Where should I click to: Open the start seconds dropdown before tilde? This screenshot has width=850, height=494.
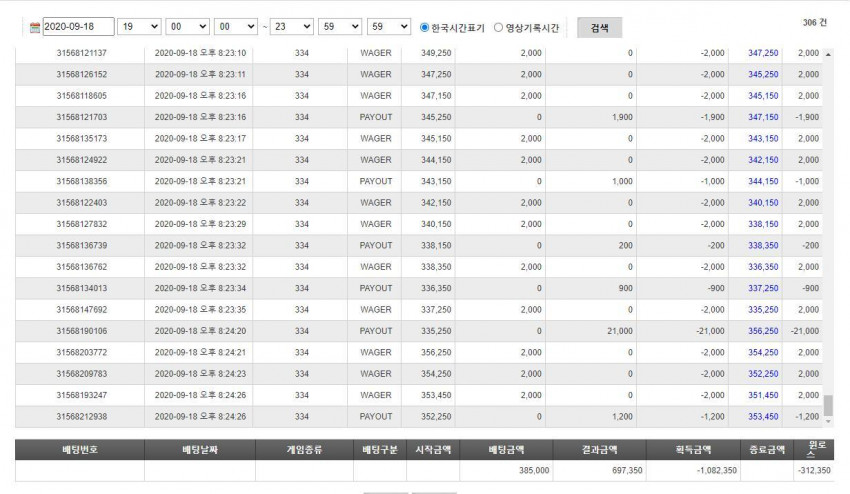pos(236,27)
